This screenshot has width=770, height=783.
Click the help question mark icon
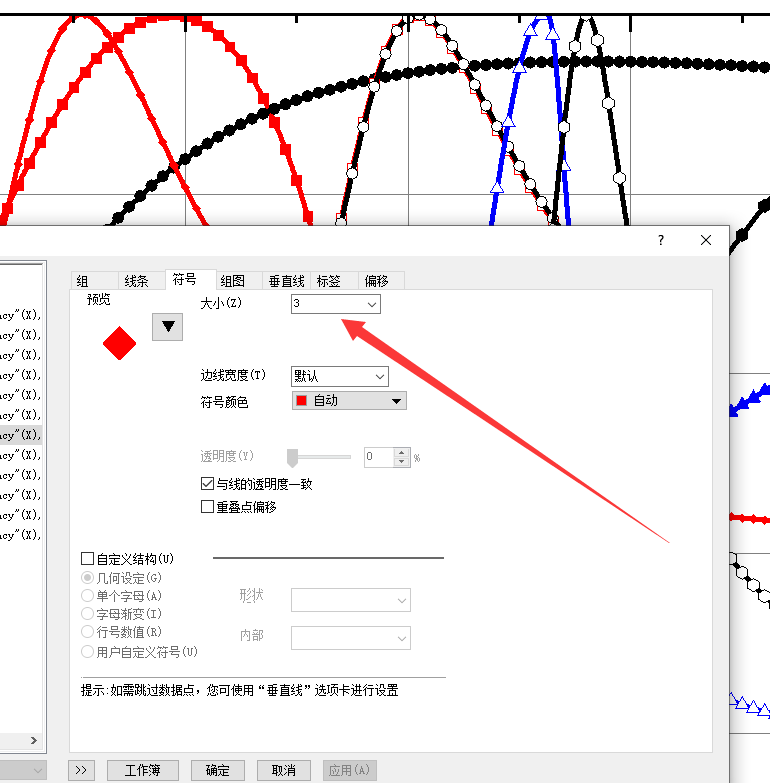click(x=661, y=240)
